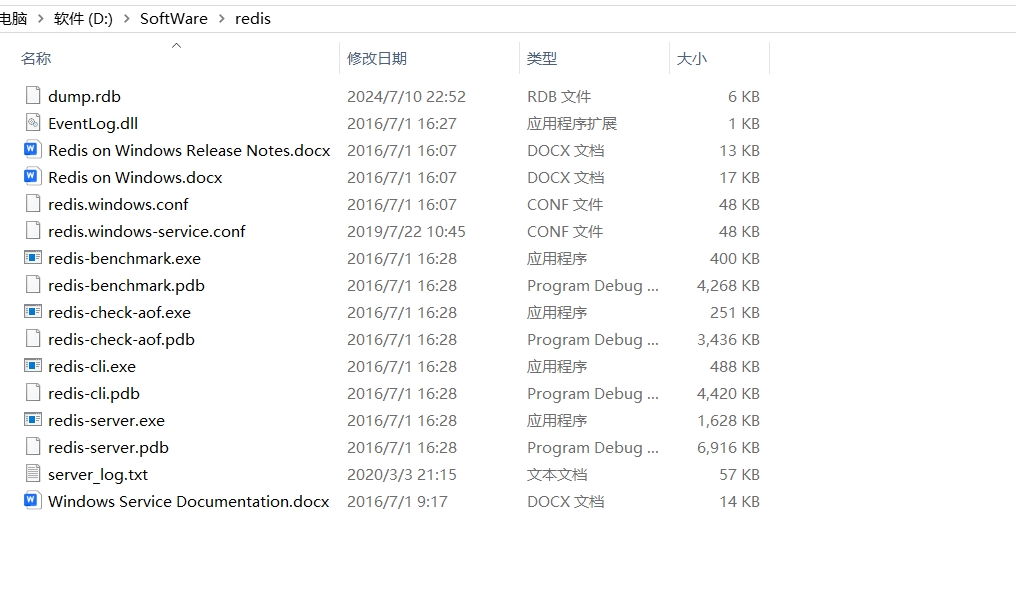Select the redis-cli.pdb file name
Image resolution: width=1016 pixels, height=615 pixels.
point(94,393)
